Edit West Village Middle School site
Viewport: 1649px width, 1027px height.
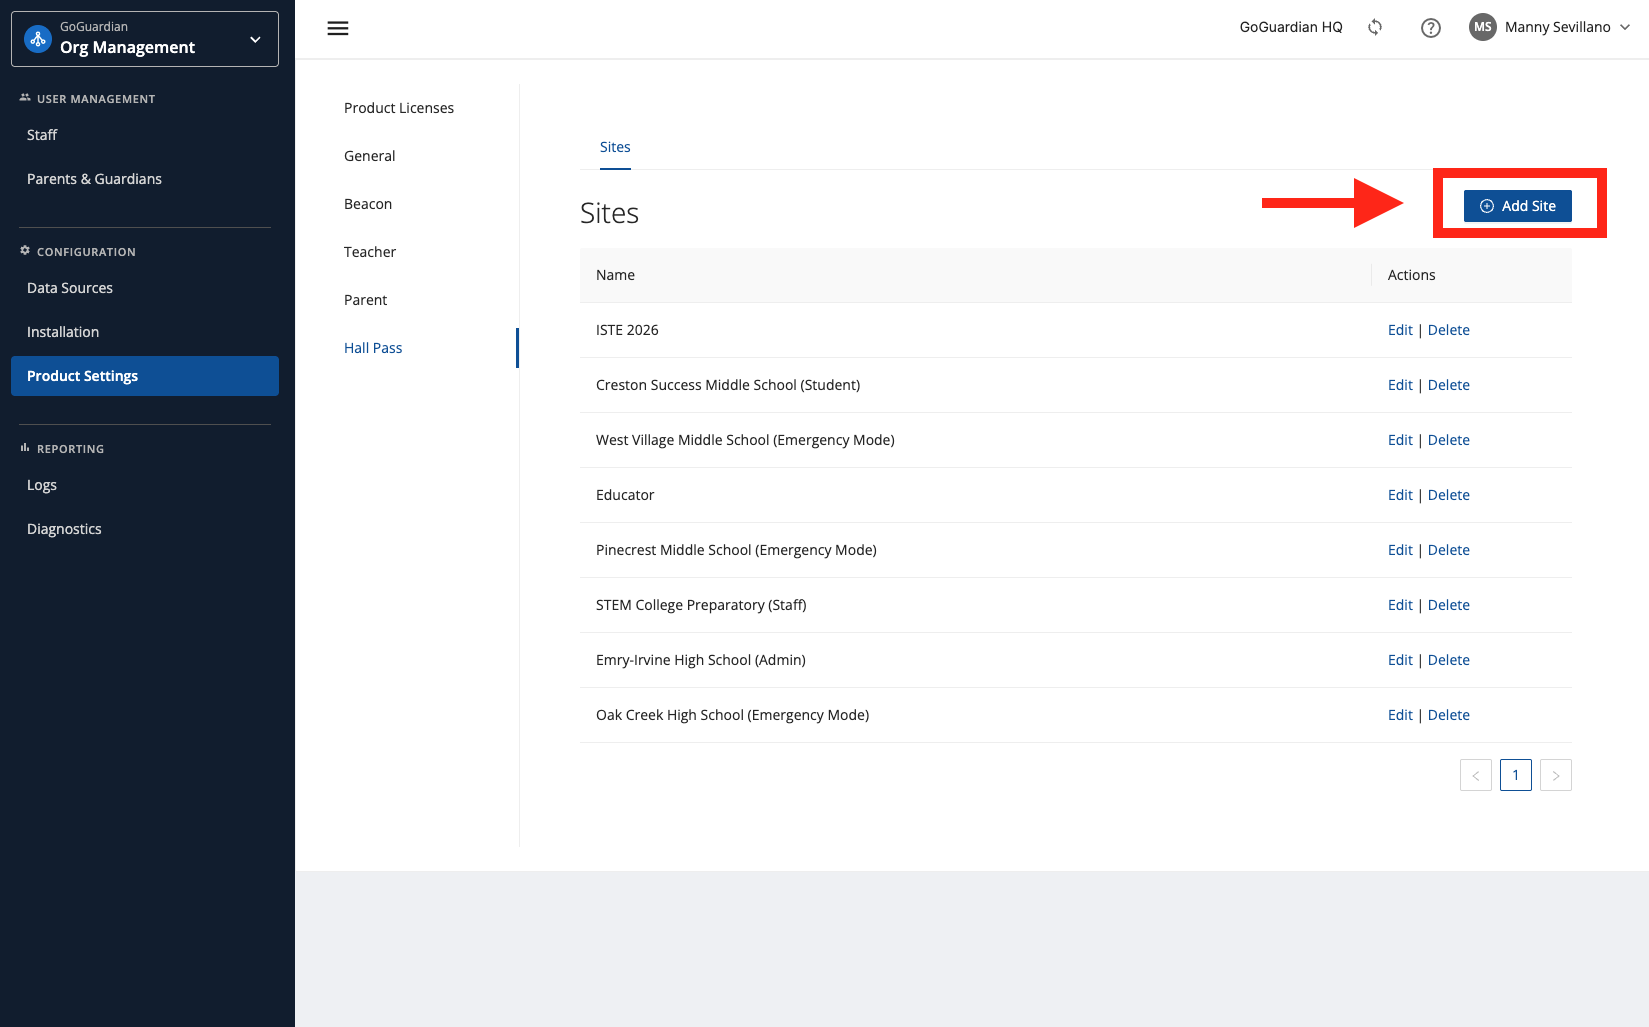[1400, 440]
